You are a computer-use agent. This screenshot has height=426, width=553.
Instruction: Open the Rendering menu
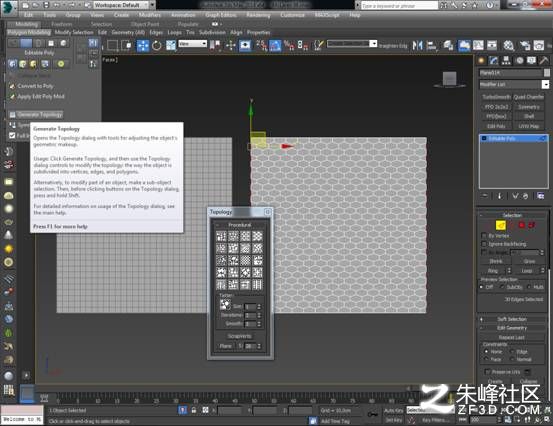point(258,15)
